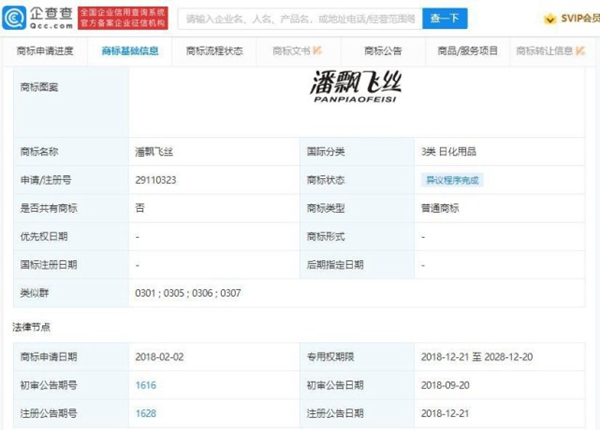
Task: Click the 普通商标 trademark type value
Action: (x=440, y=208)
